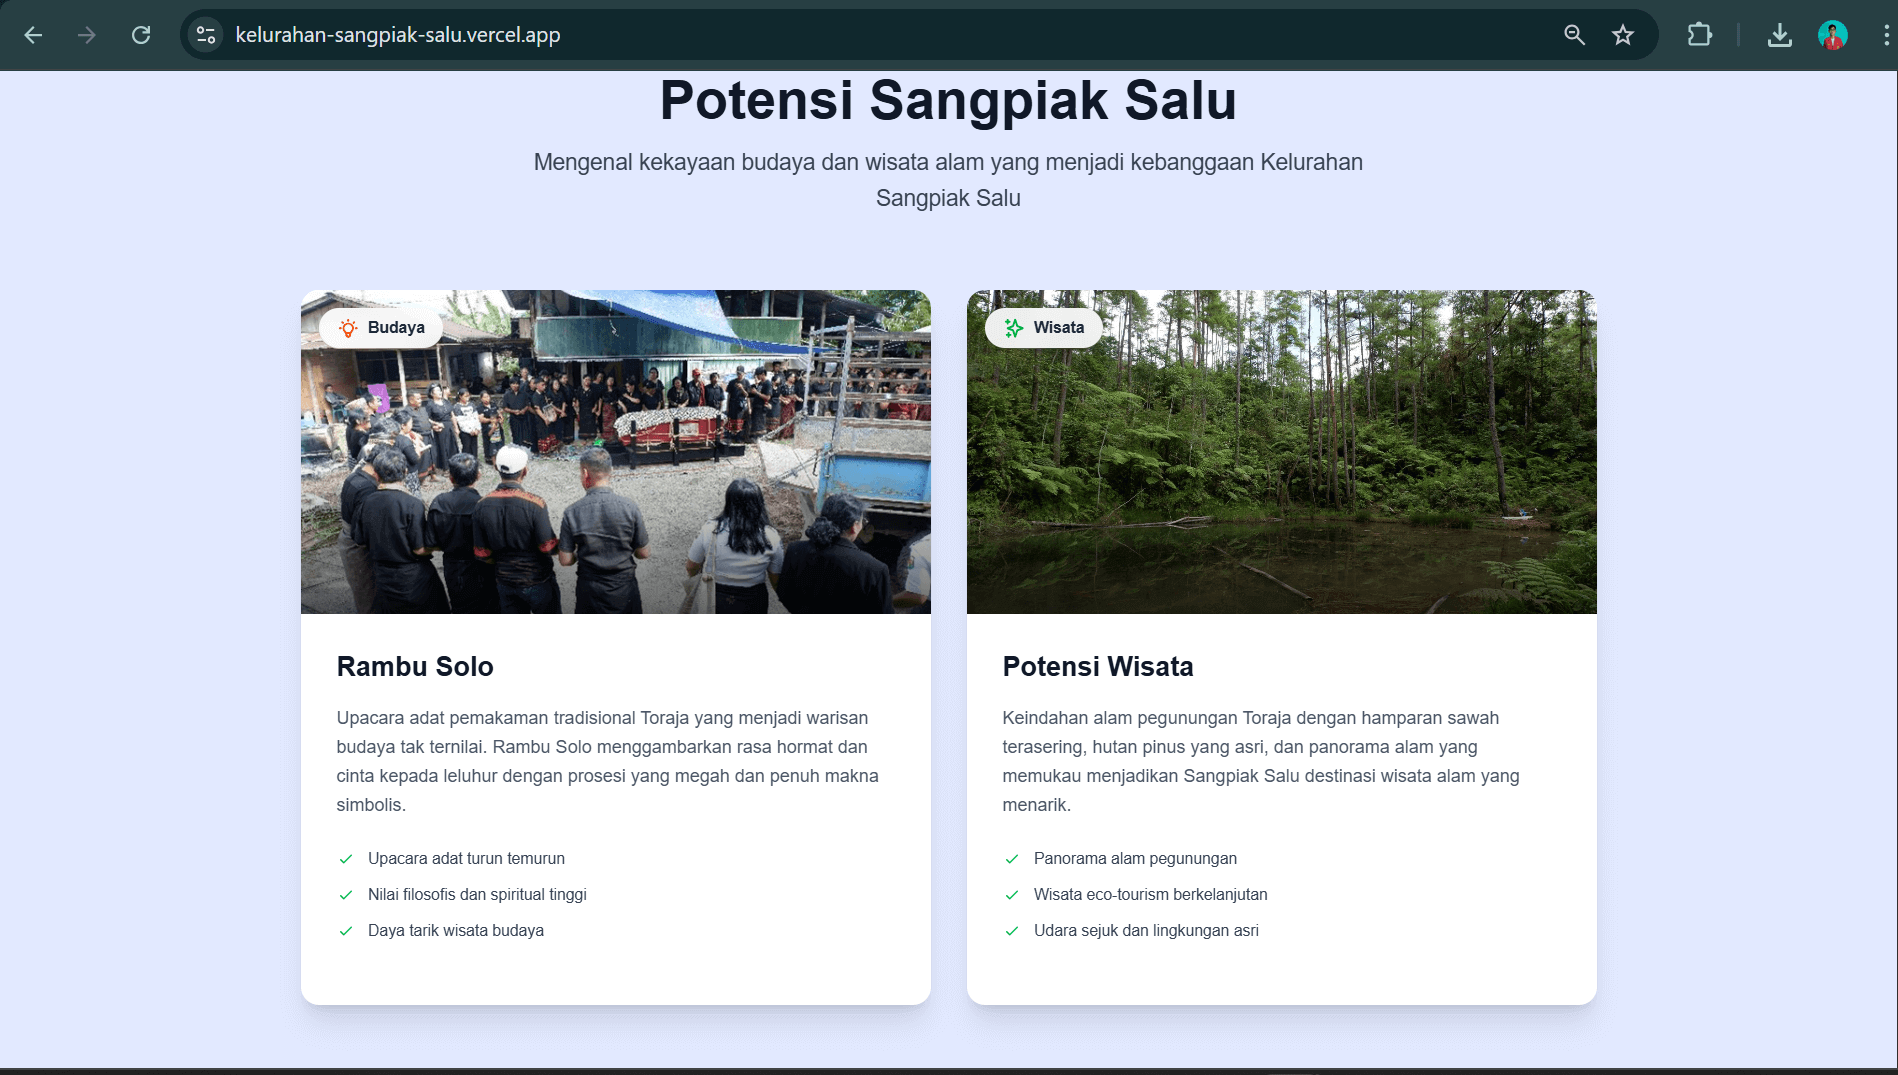The height and width of the screenshot is (1075, 1898).
Task: Select the Potensi Wisata heading link
Action: coord(1097,666)
